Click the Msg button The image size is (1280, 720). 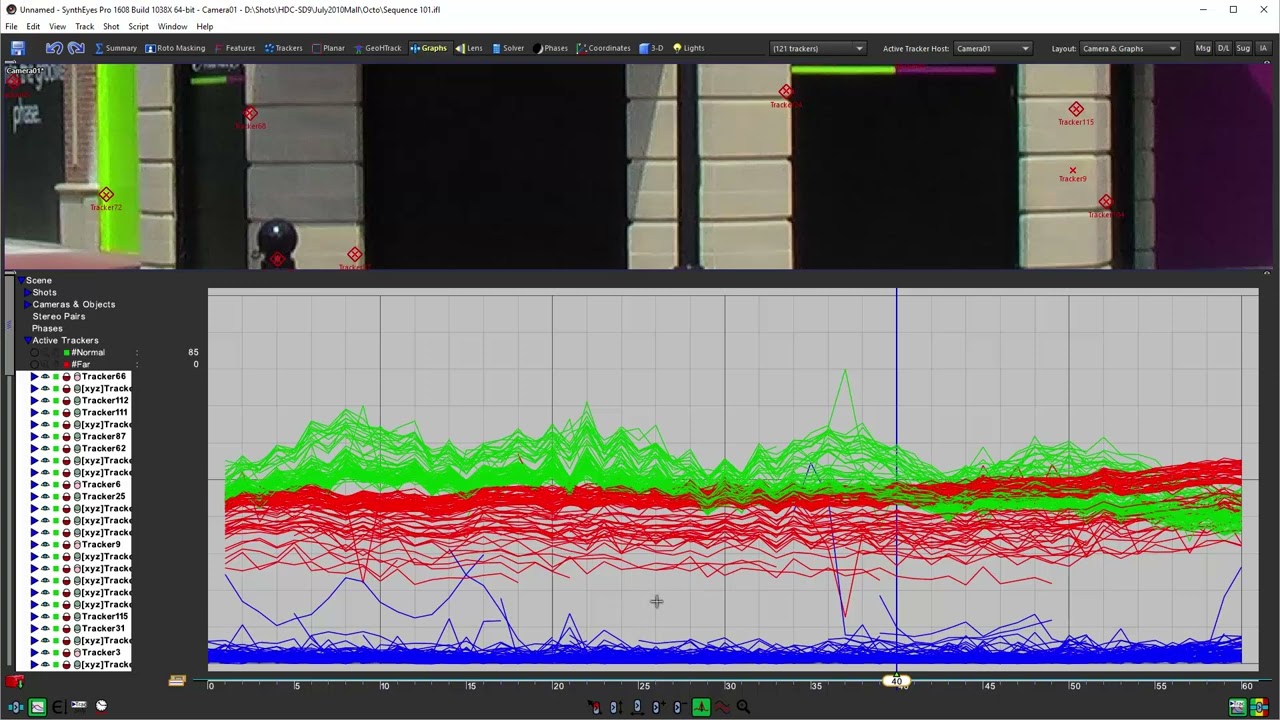1203,48
